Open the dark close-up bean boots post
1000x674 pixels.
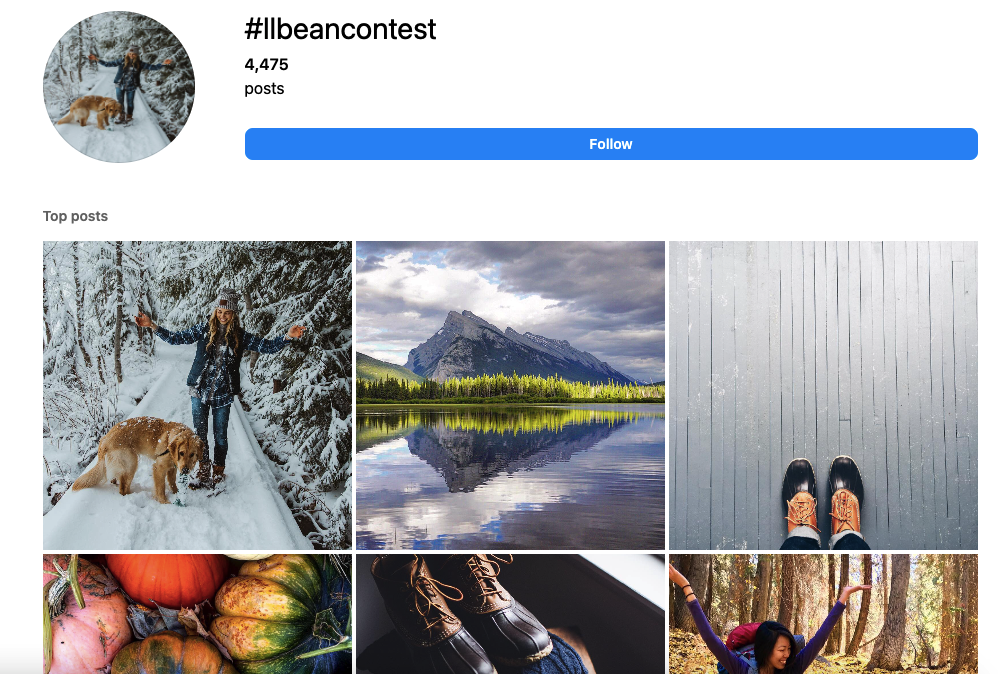point(510,614)
